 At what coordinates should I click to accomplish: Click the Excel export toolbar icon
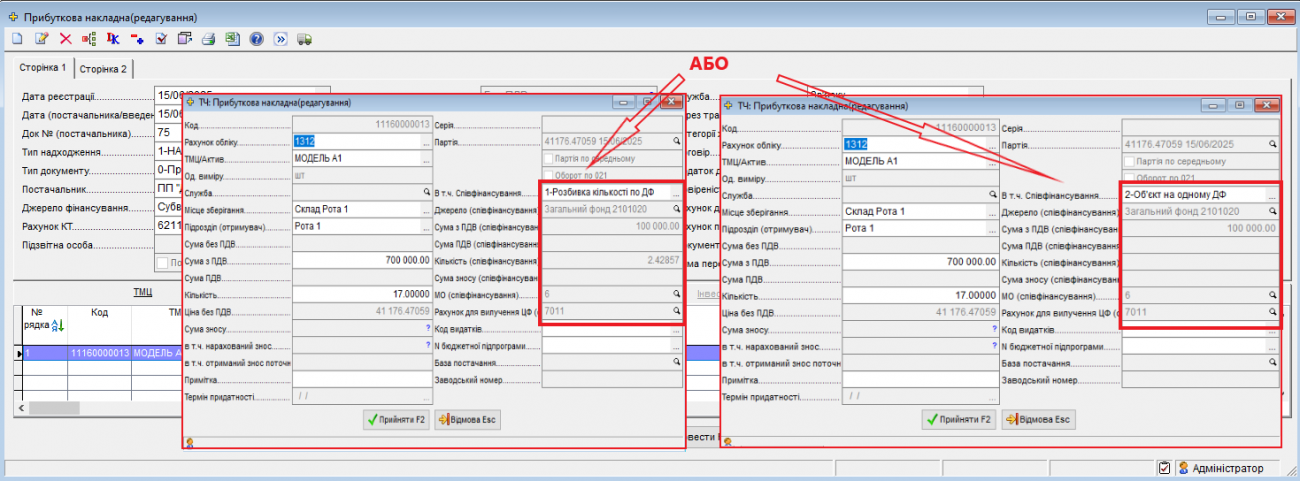(232, 39)
